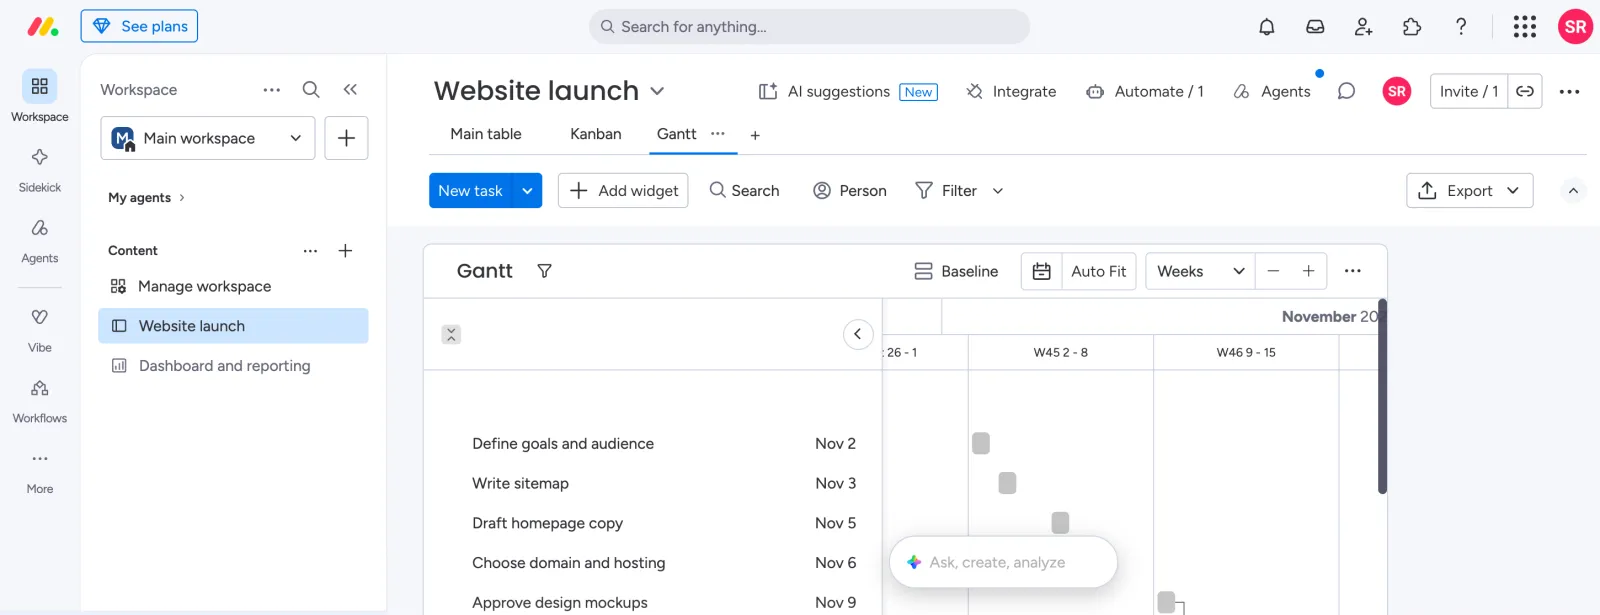The height and width of the screenshot is (615, 1600).
Task: Click the Gantt vertical scrollbar
Action: [1382, 396]
